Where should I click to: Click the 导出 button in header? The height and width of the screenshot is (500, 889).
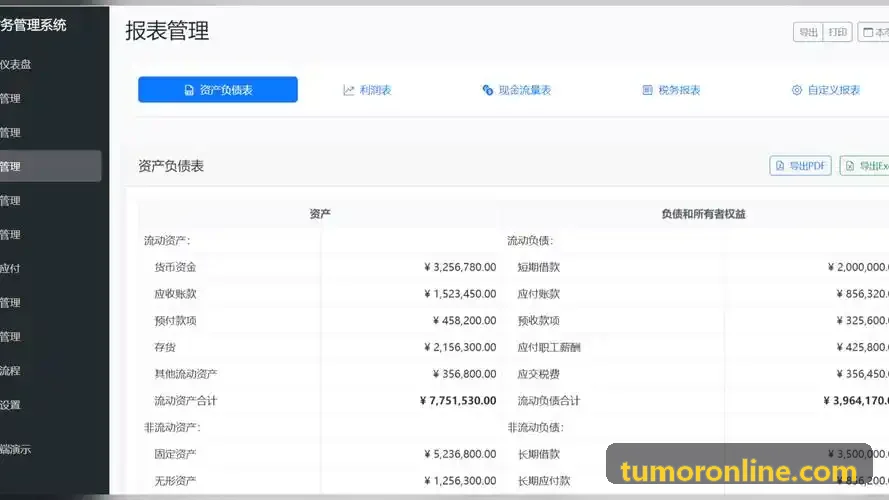(808, 32)
